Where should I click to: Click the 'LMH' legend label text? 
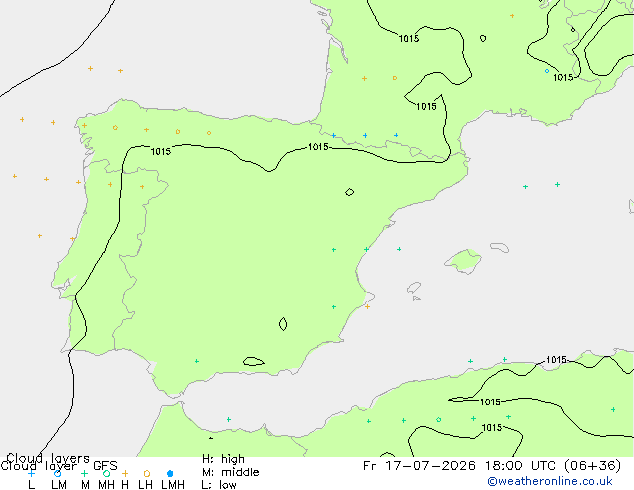point(173,484)
